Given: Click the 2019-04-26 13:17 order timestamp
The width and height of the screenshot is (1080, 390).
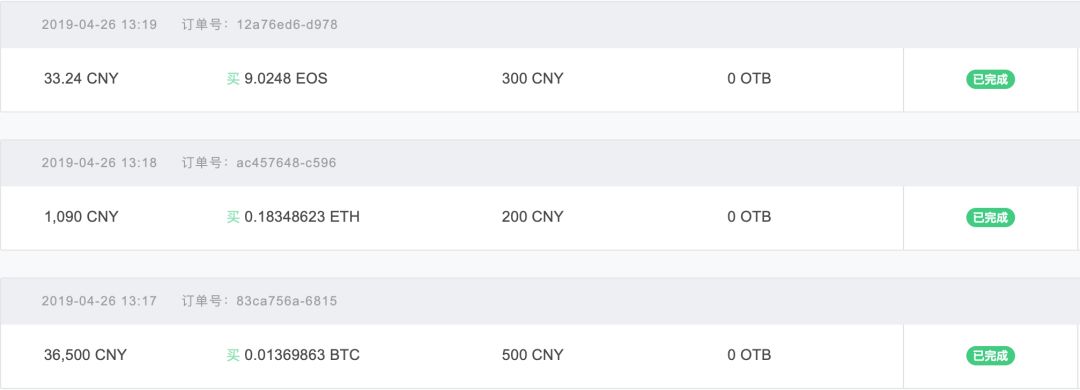Looking at the screenshot, I should 99,301.
